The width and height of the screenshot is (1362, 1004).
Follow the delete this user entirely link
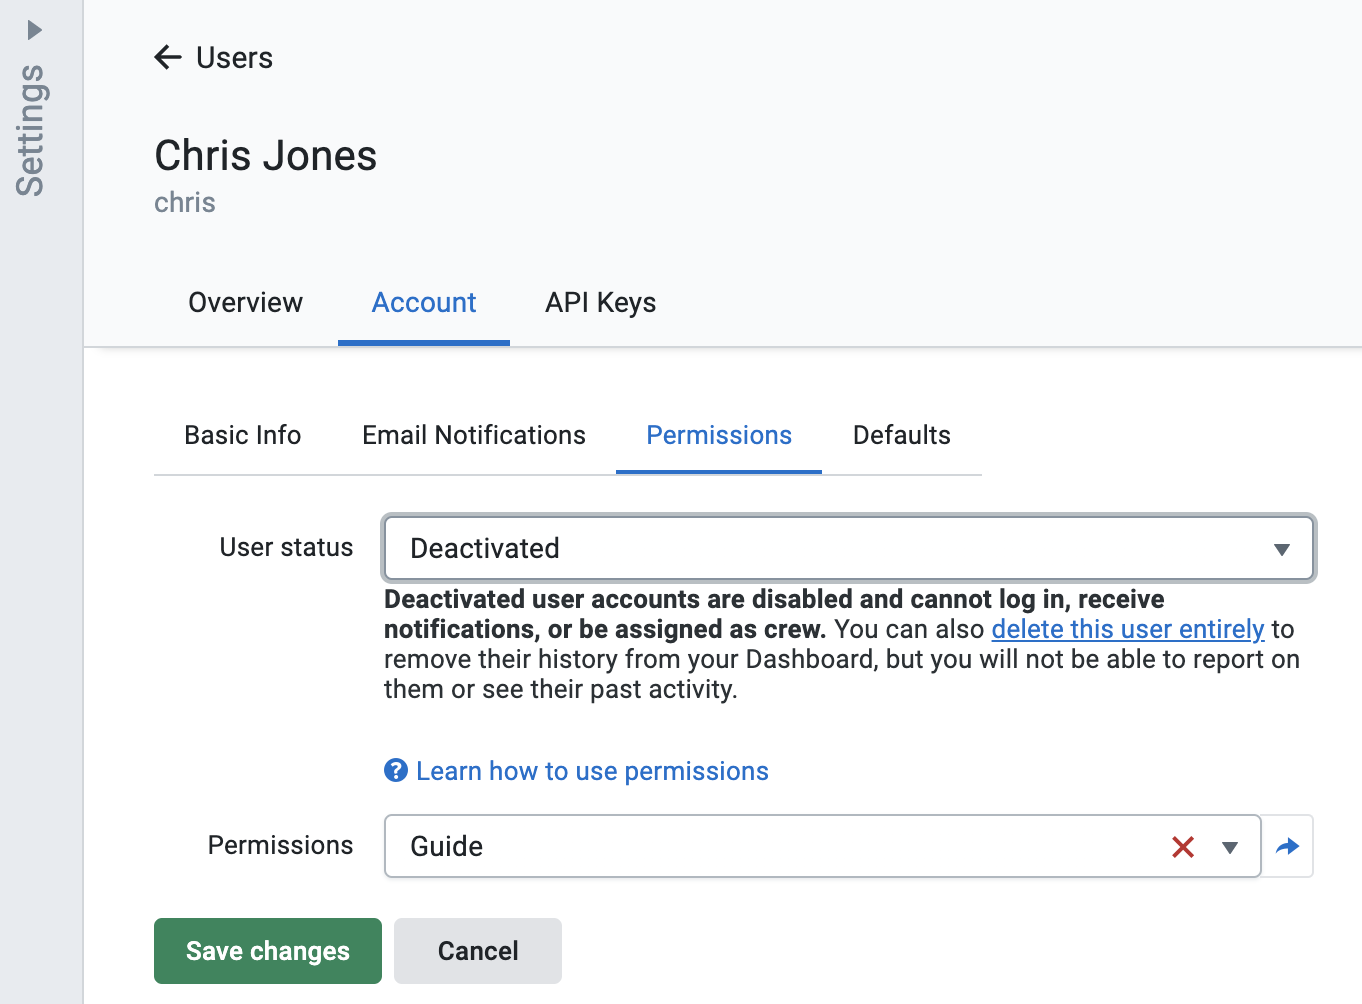(1128, 629)
